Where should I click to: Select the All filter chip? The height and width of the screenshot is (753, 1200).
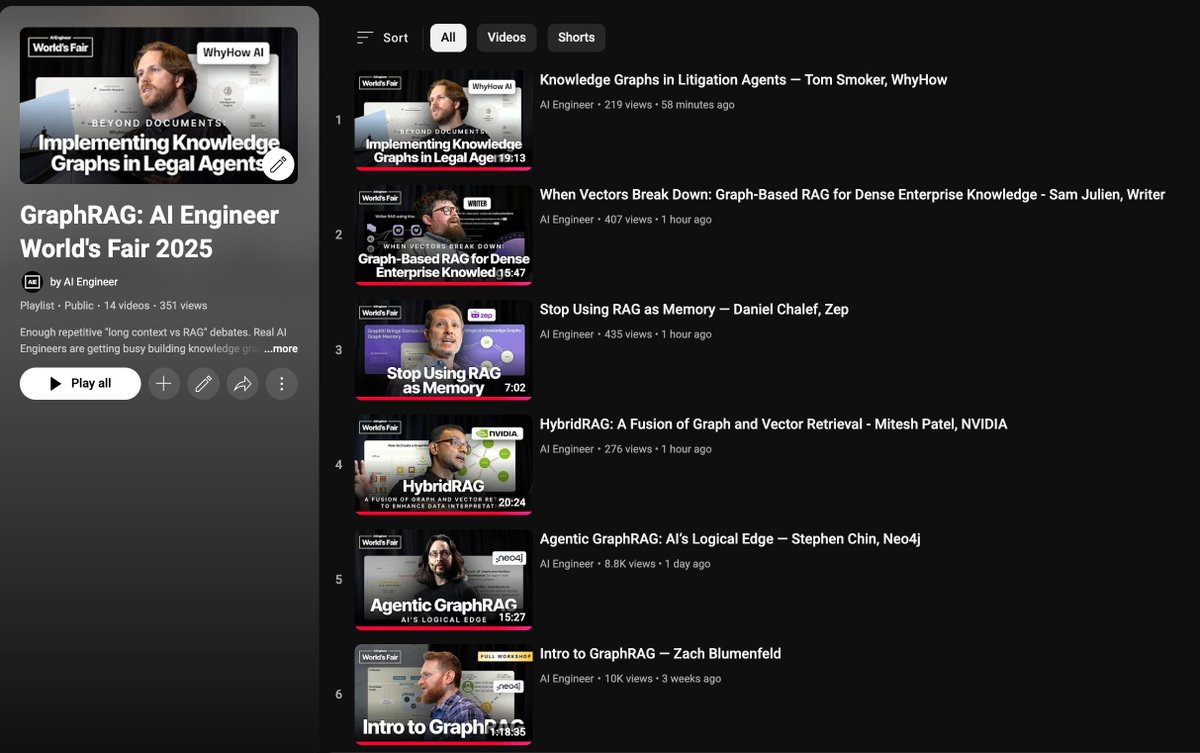pyautogui.click(x=448, y=38)
